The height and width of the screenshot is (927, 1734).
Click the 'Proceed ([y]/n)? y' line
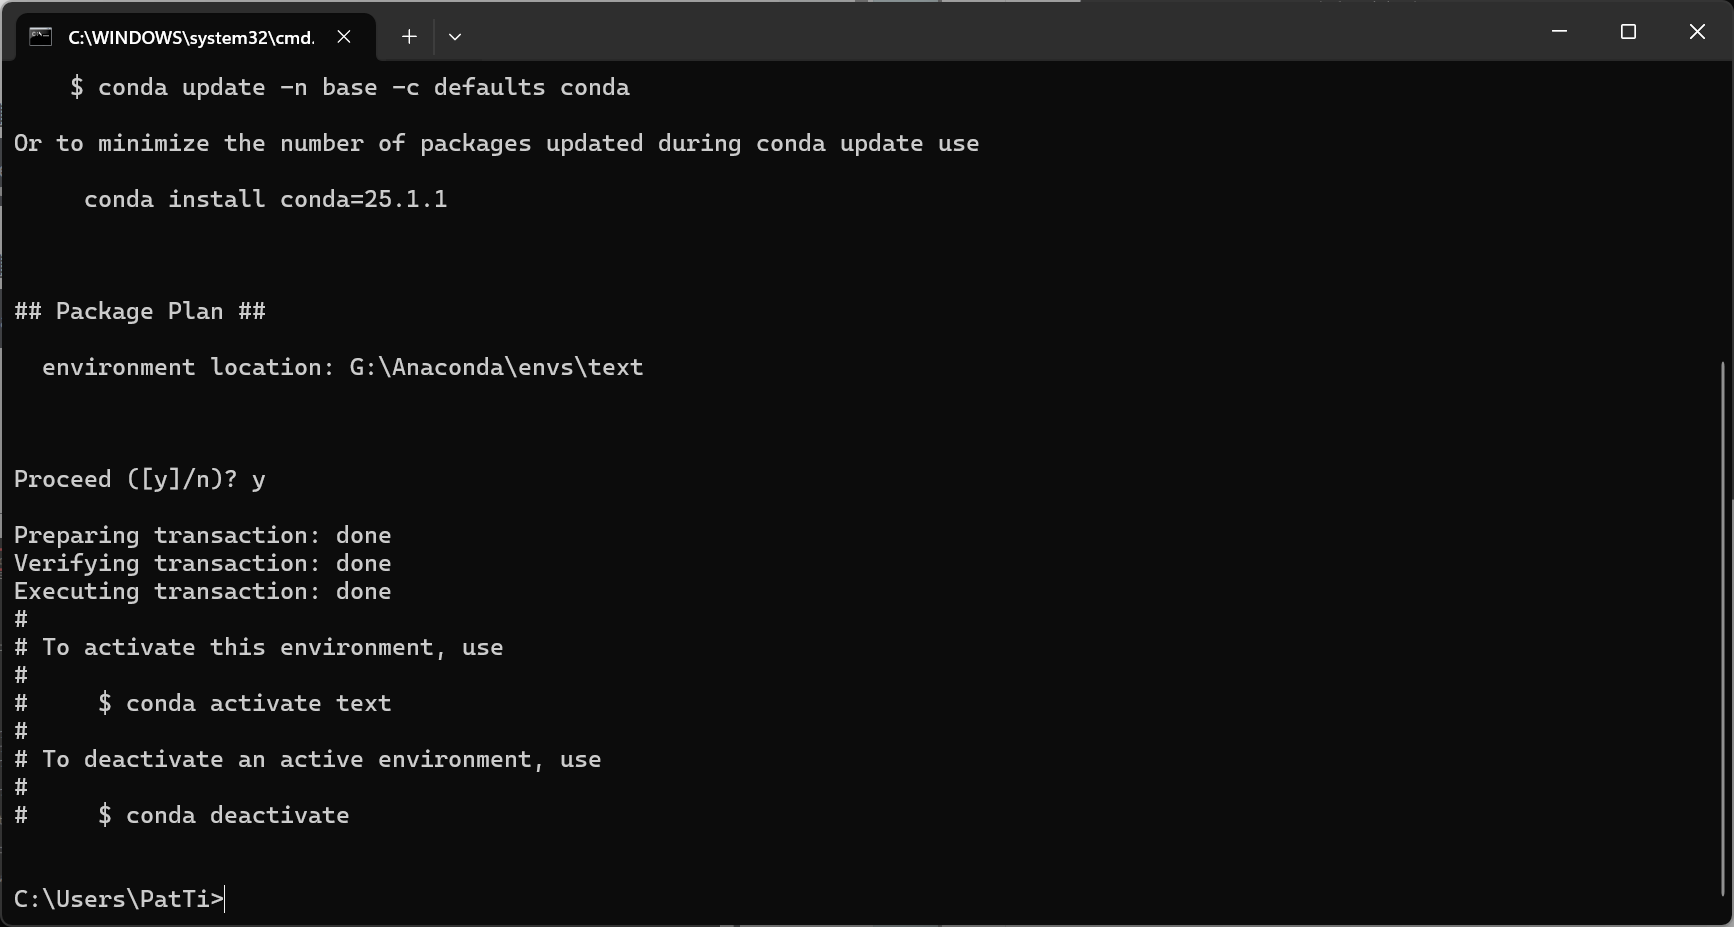(140, 480)
